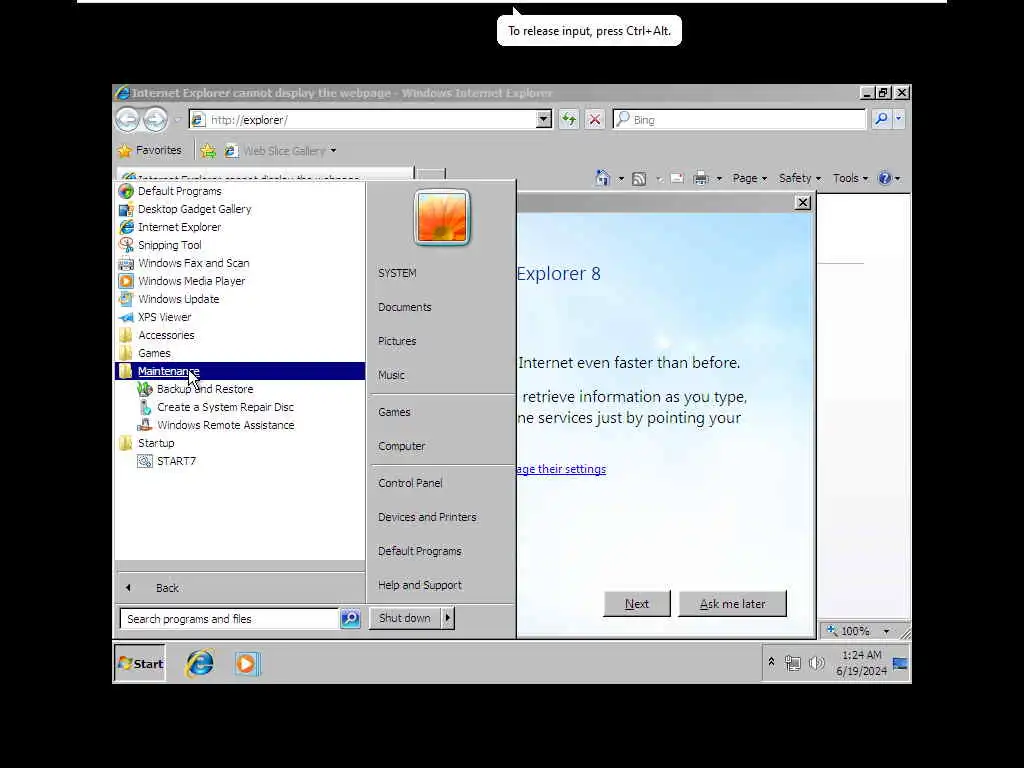Launch Windows Remote Assistance
The height and width of the screenshot is (768, 1024).
click(225, 425)
